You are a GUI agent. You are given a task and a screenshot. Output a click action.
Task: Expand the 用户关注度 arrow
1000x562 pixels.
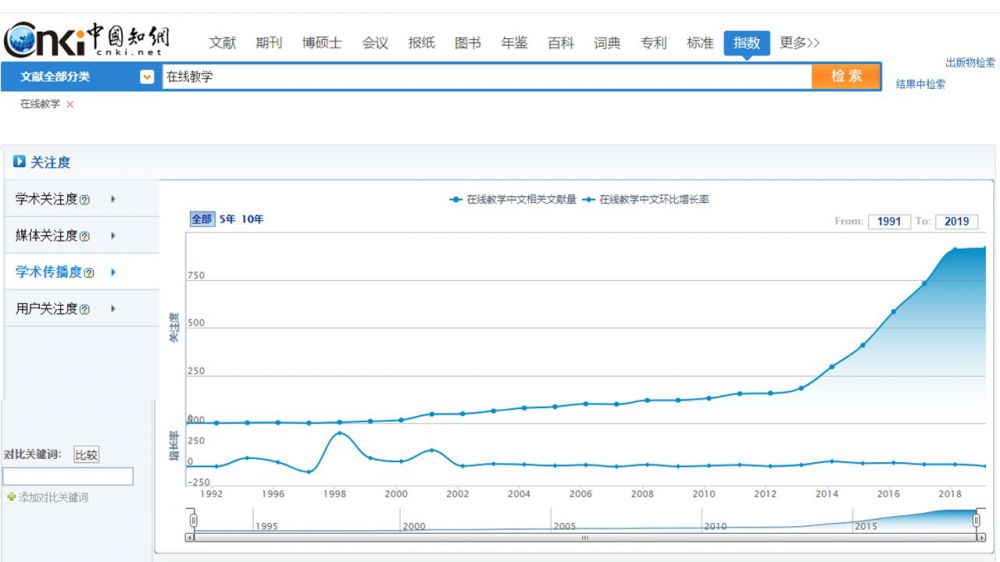[113, 309]
